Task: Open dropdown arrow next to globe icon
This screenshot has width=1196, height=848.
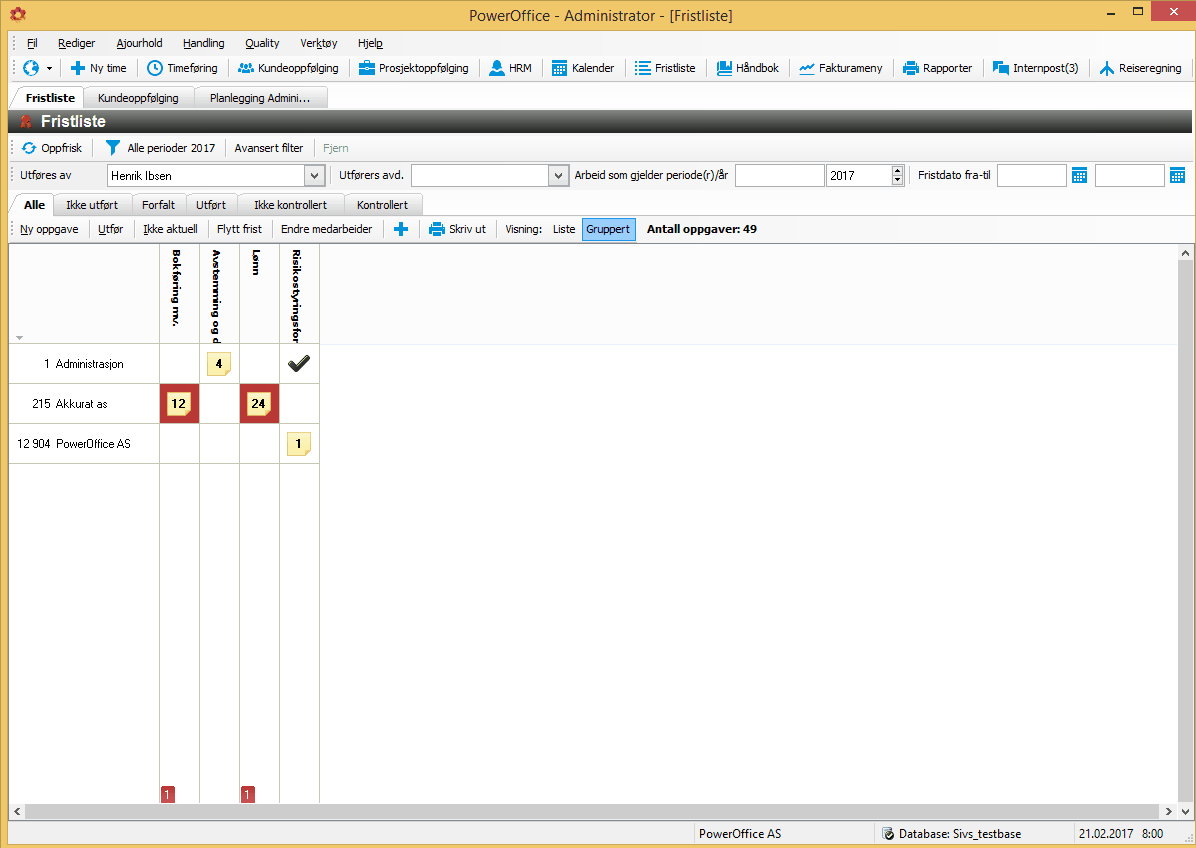Action: (50, 68)
